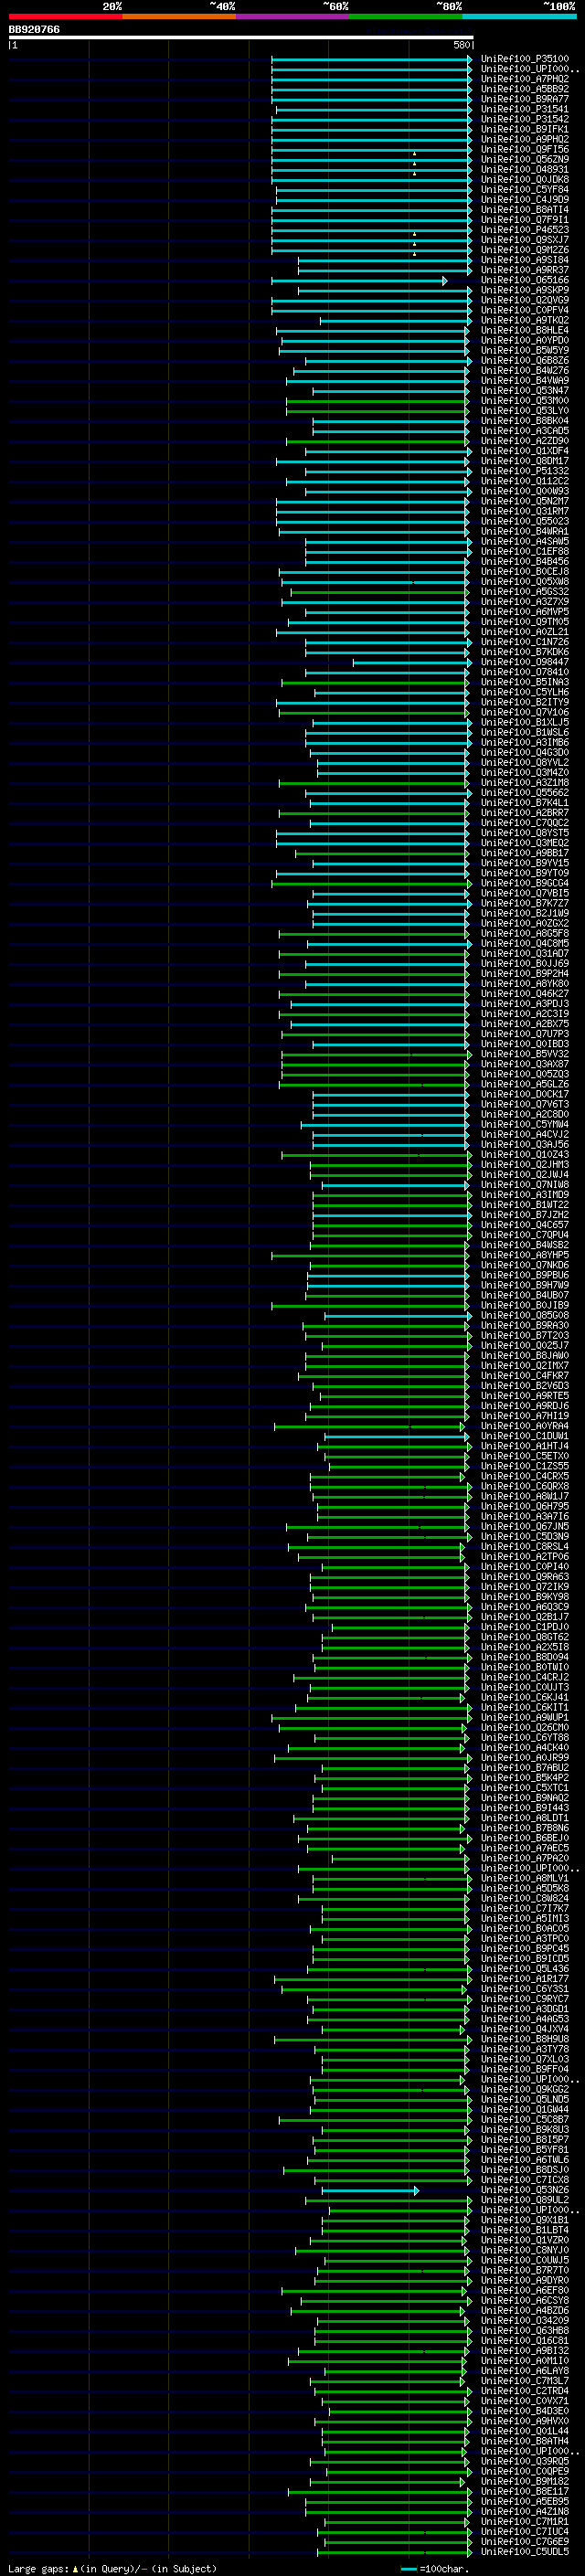Click the UniRef100_B8BK04 label
This screenshot has width=585, height=2576.
524,421
